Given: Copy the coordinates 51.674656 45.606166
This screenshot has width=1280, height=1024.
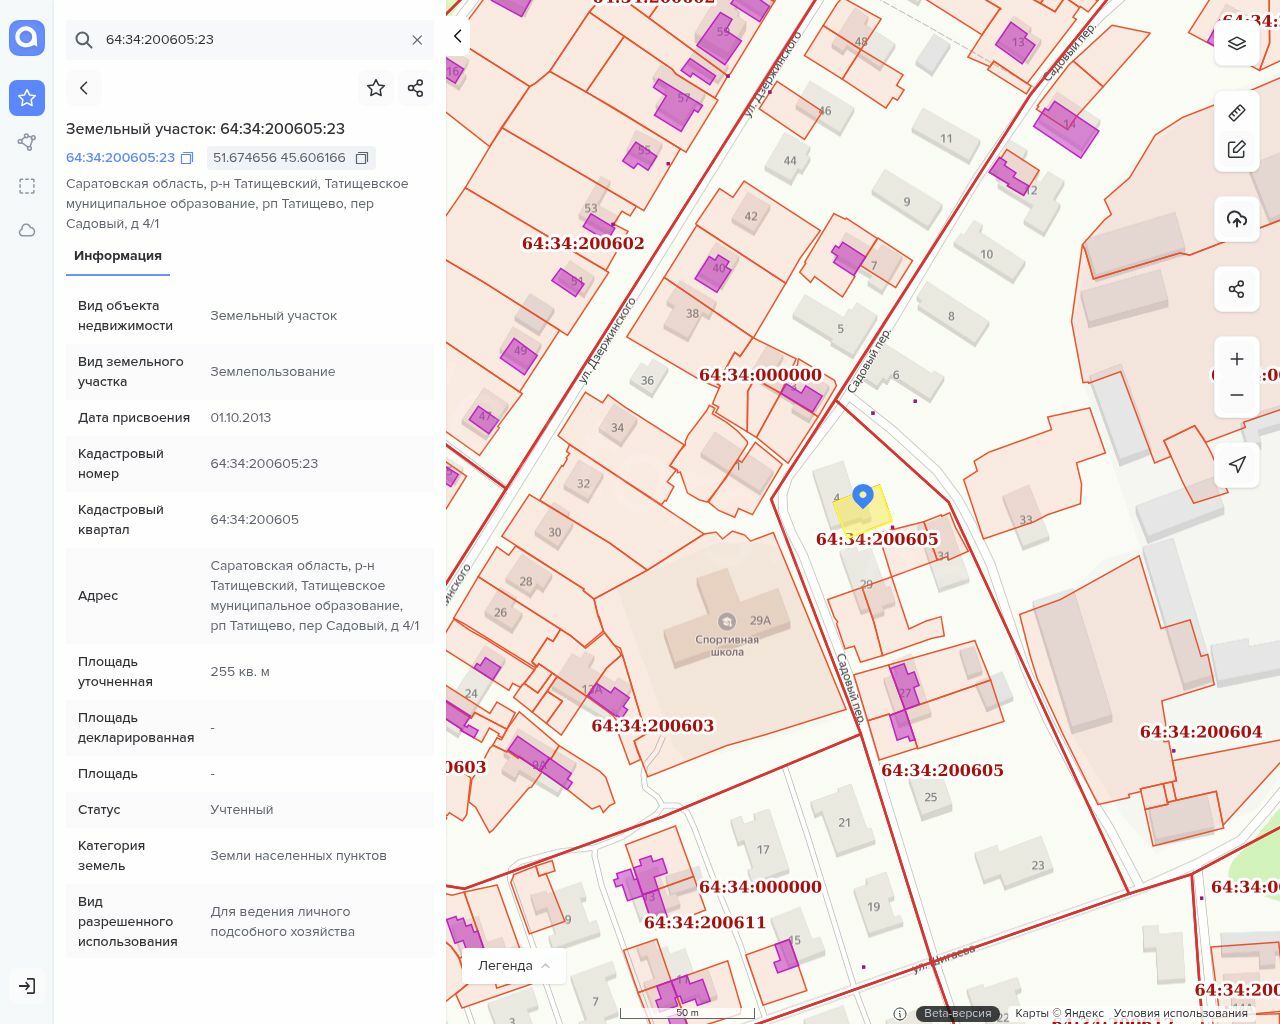Looking at the screenshot, I should [x=362, y=158].
